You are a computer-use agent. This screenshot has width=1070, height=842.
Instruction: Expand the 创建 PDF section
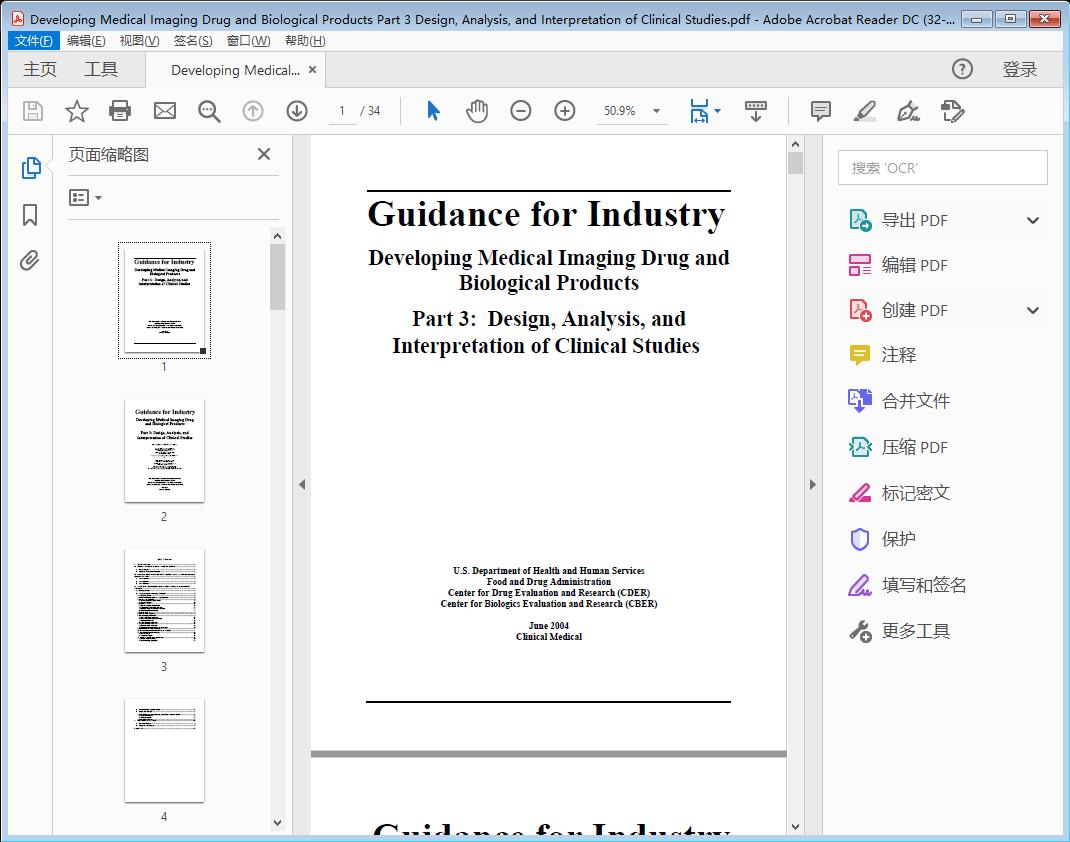[x=1032, y=310]
